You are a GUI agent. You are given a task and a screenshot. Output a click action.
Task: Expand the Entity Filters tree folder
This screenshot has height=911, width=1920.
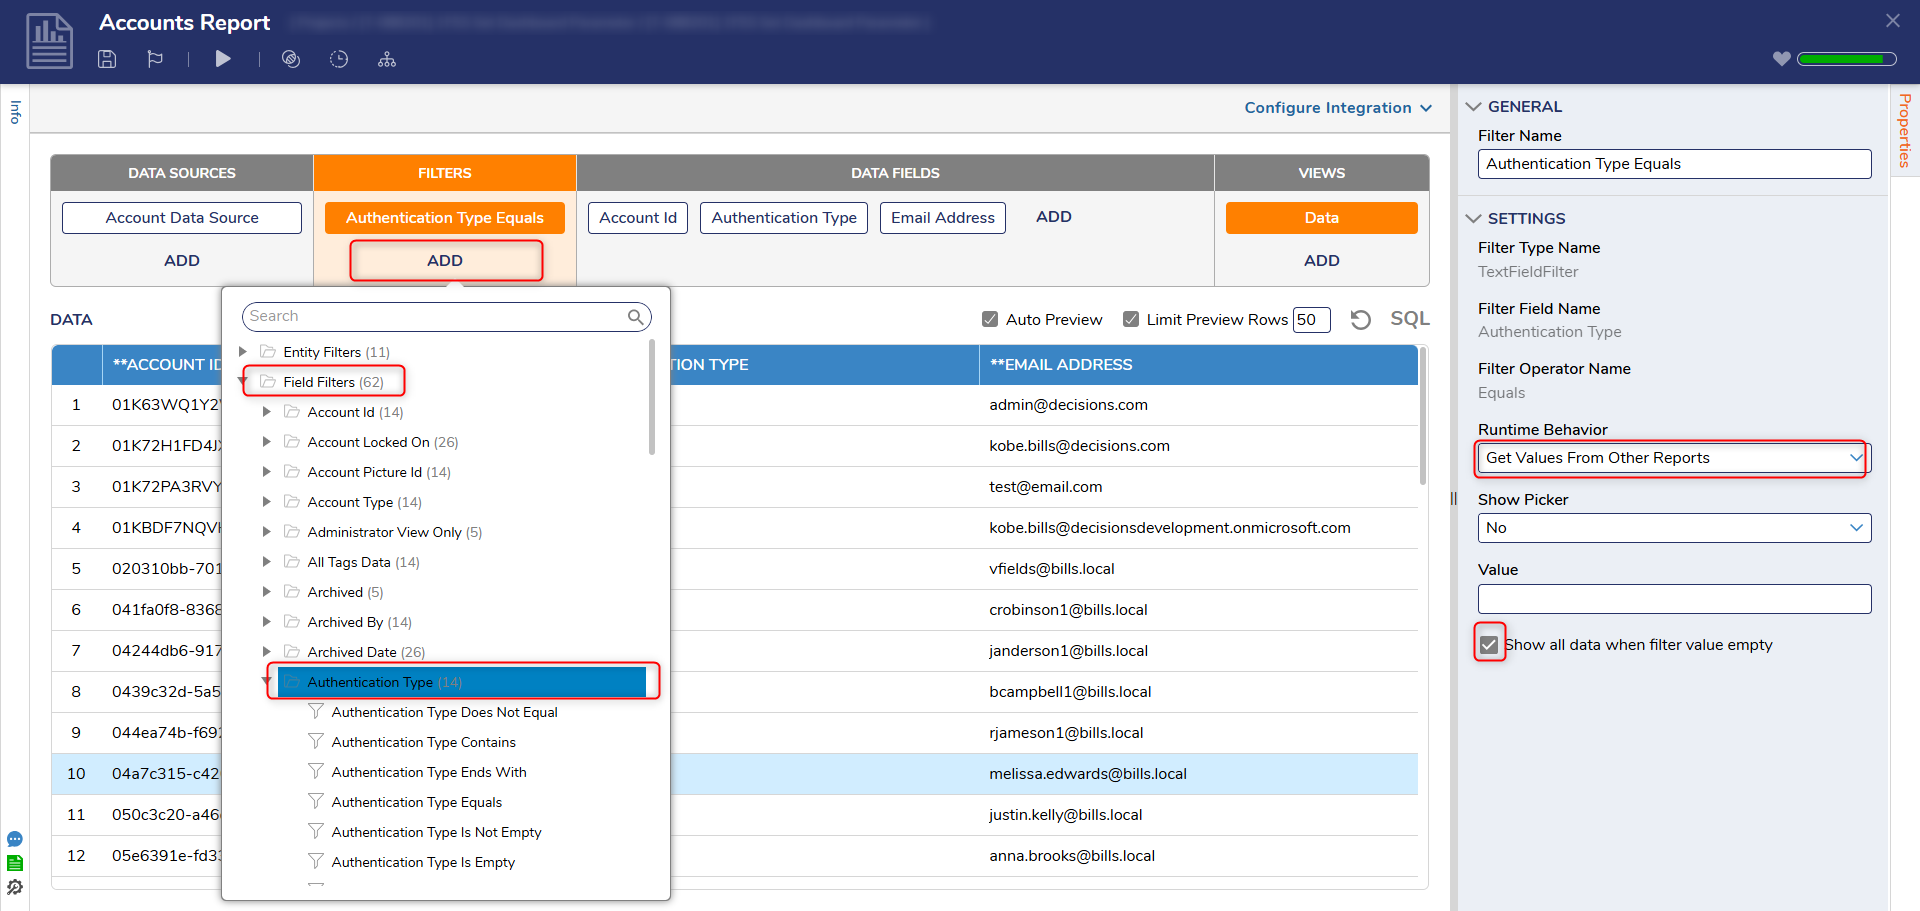pos(243,352)
